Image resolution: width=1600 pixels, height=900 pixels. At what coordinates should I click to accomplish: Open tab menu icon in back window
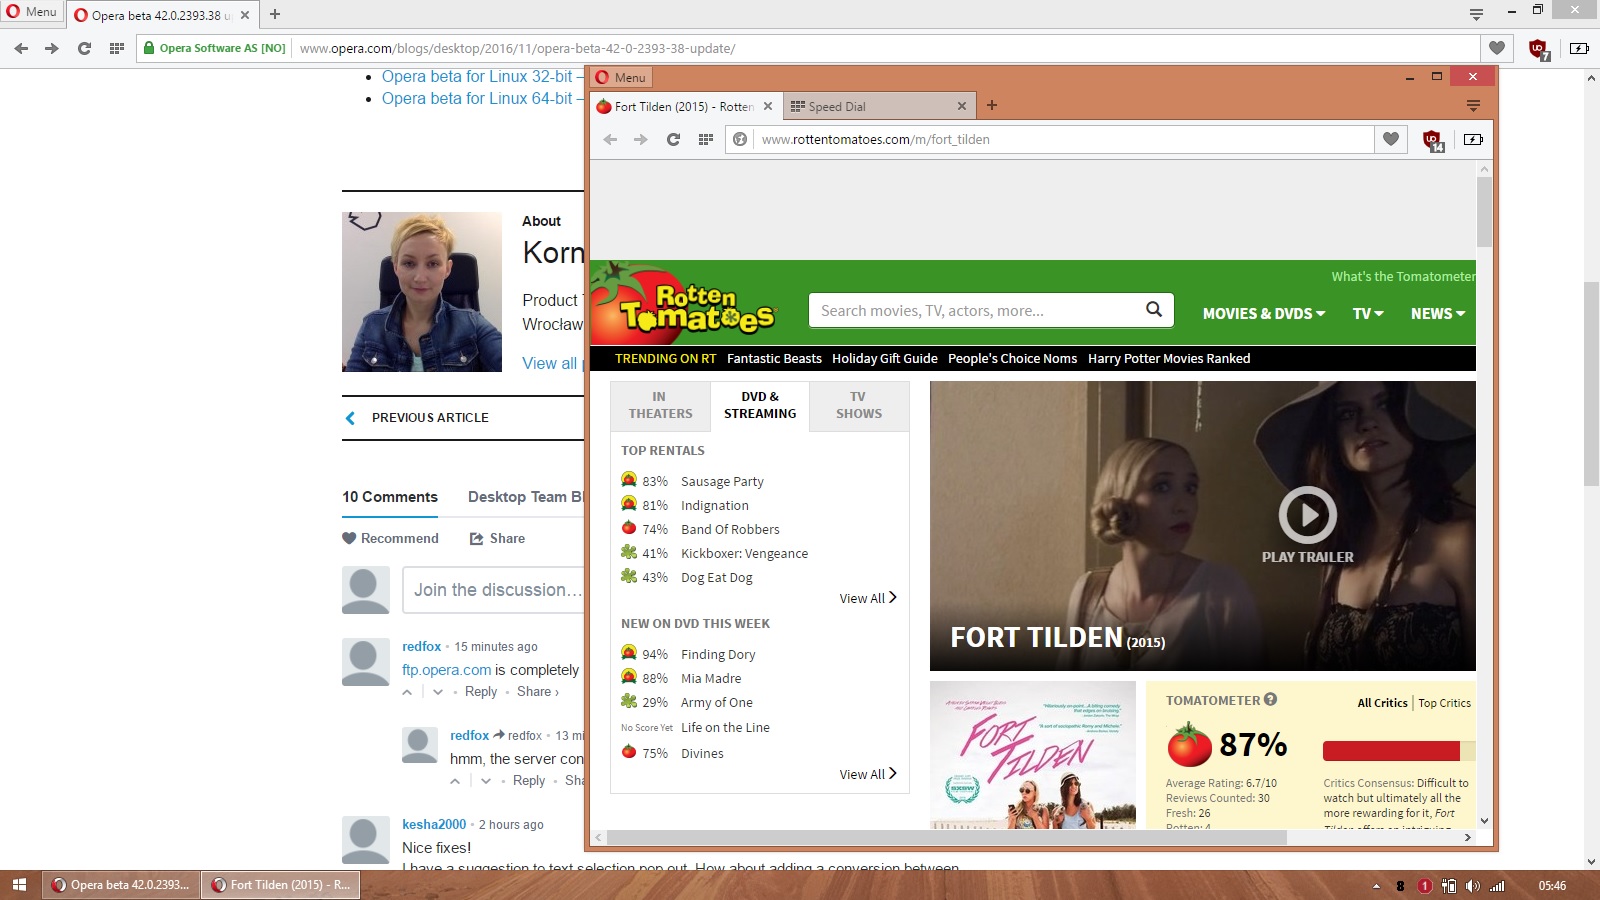(1476, 14)
